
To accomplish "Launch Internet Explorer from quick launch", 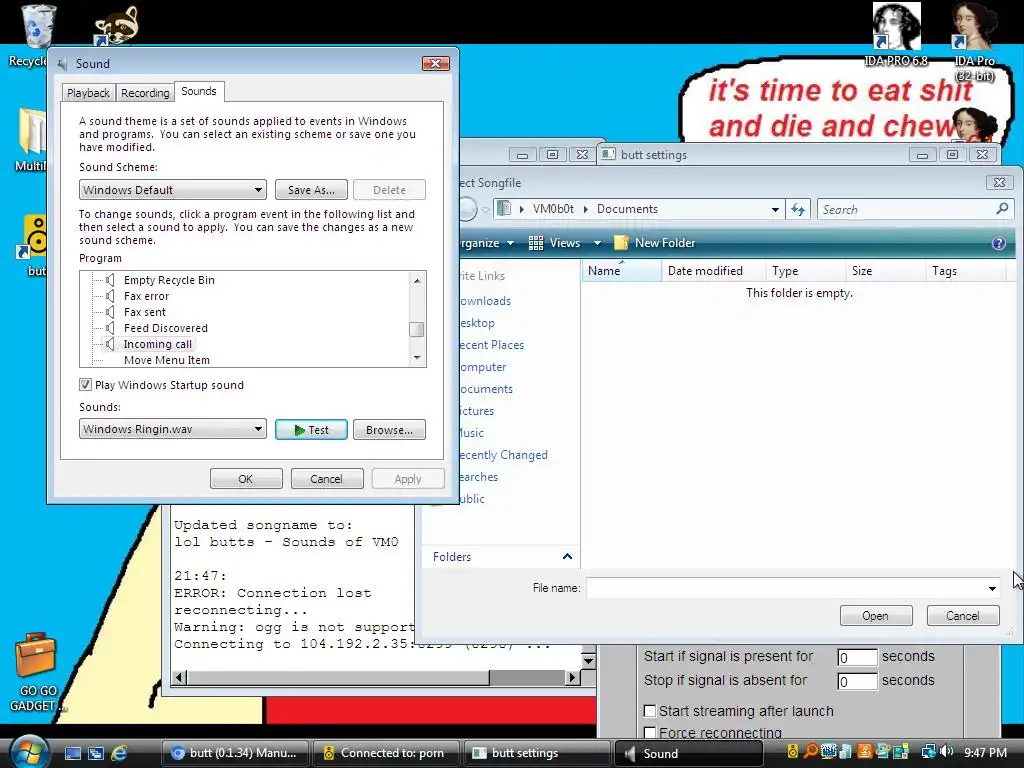I will click(119, 753).
